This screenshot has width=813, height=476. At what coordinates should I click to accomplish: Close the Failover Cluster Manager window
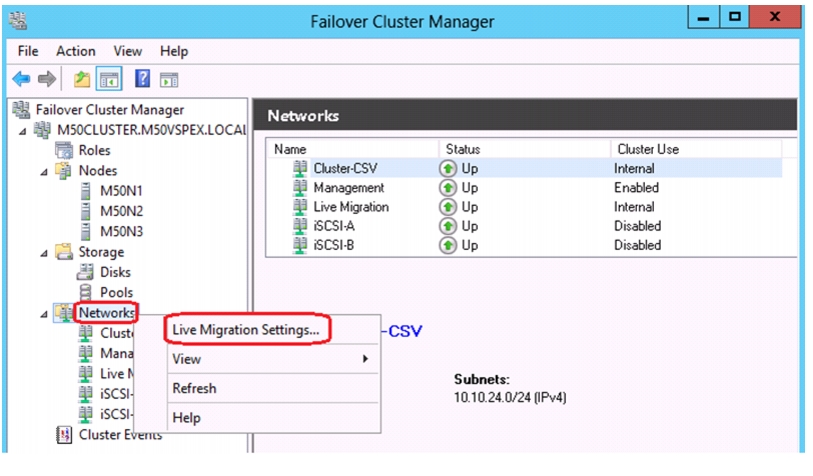(x=775, y=17)
